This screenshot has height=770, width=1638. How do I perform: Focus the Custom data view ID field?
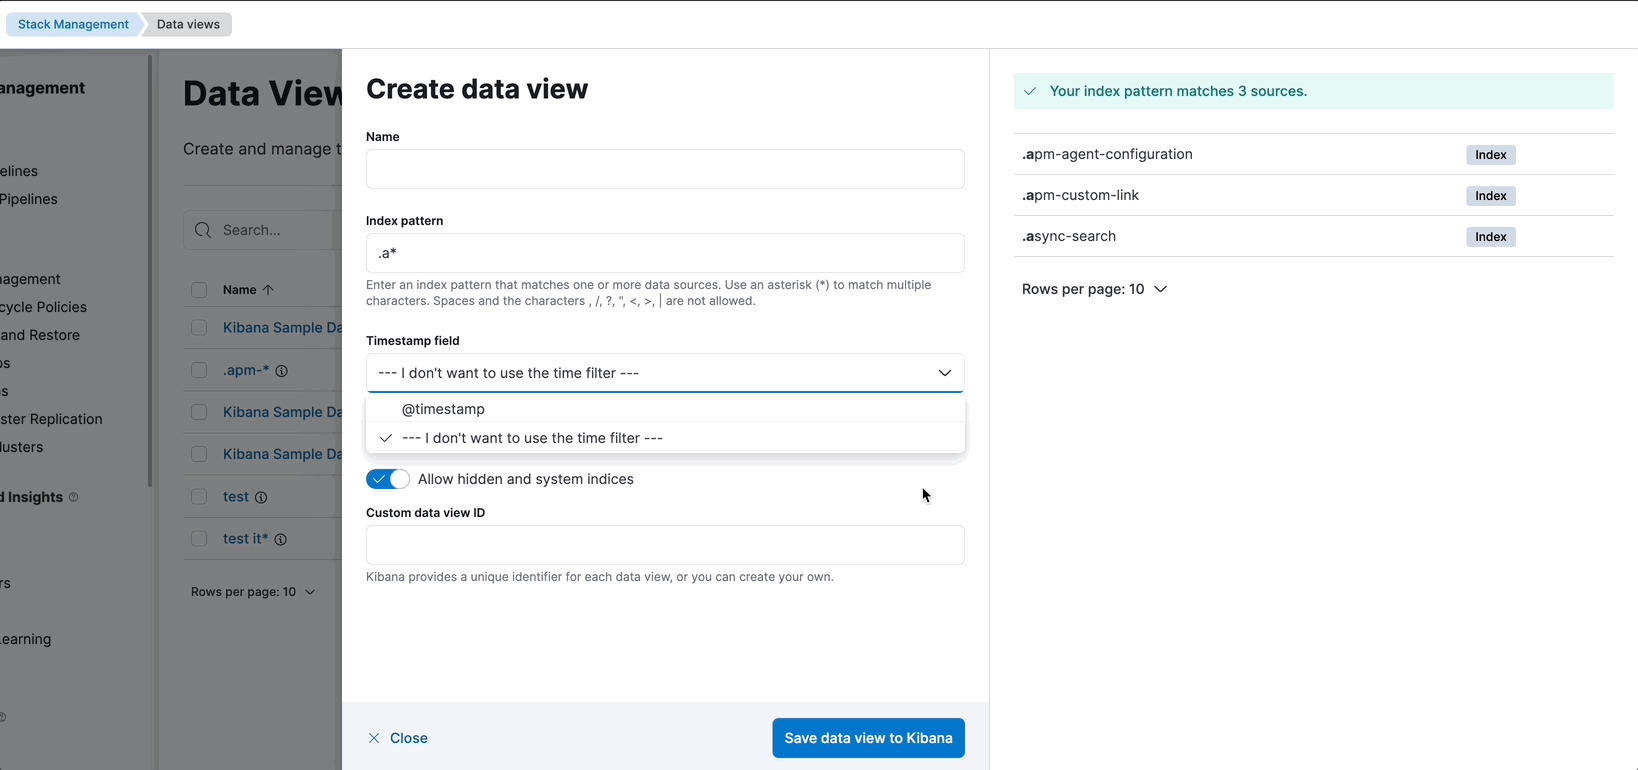[x=665, y=545]
